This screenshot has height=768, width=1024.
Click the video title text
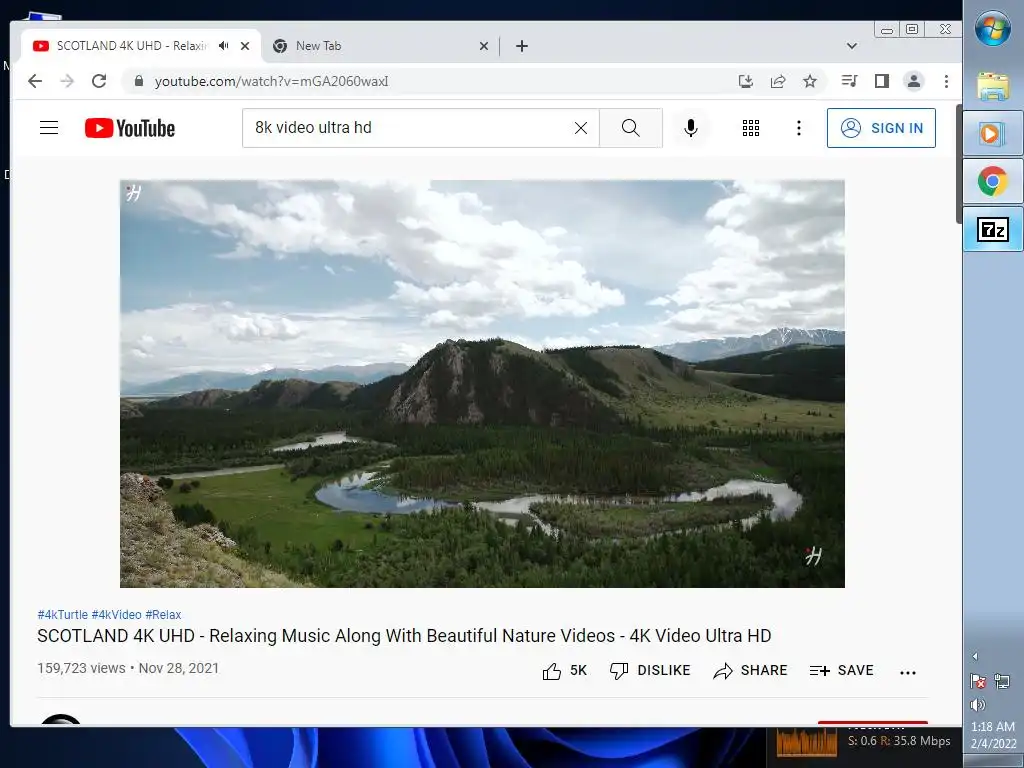(x=404, y=635)
